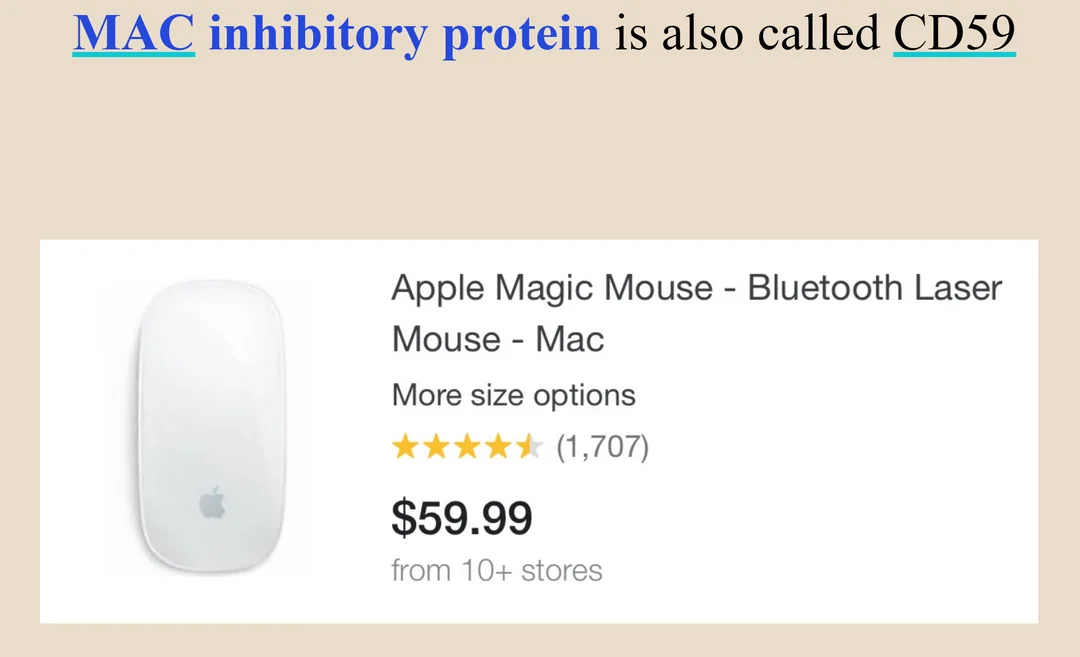1080x657 pixels.
Task: Click the blue 'inhibitory protein' text
Action: pos(404,33)
